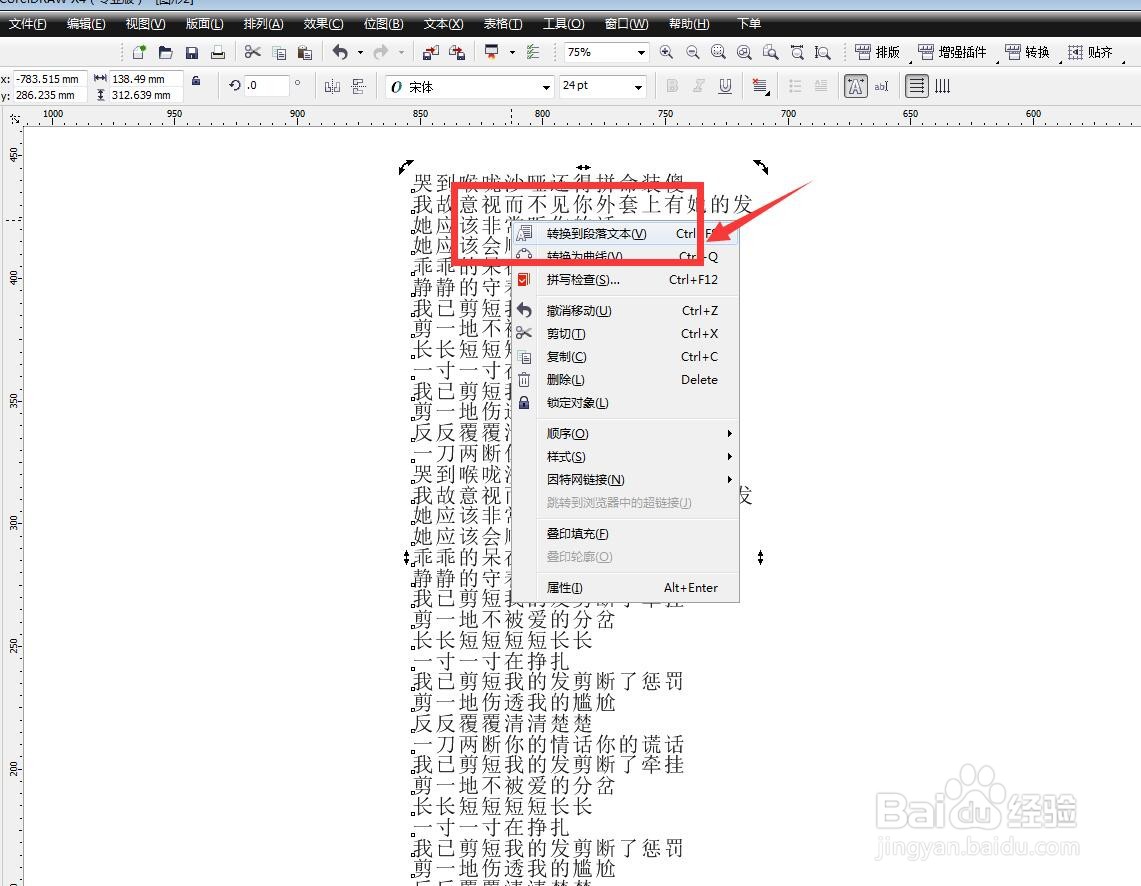This screenshot has height=886, width=1141.
Task: Open the 效果(C) menu
Action: pyautogui.click(x=323, y=24)
